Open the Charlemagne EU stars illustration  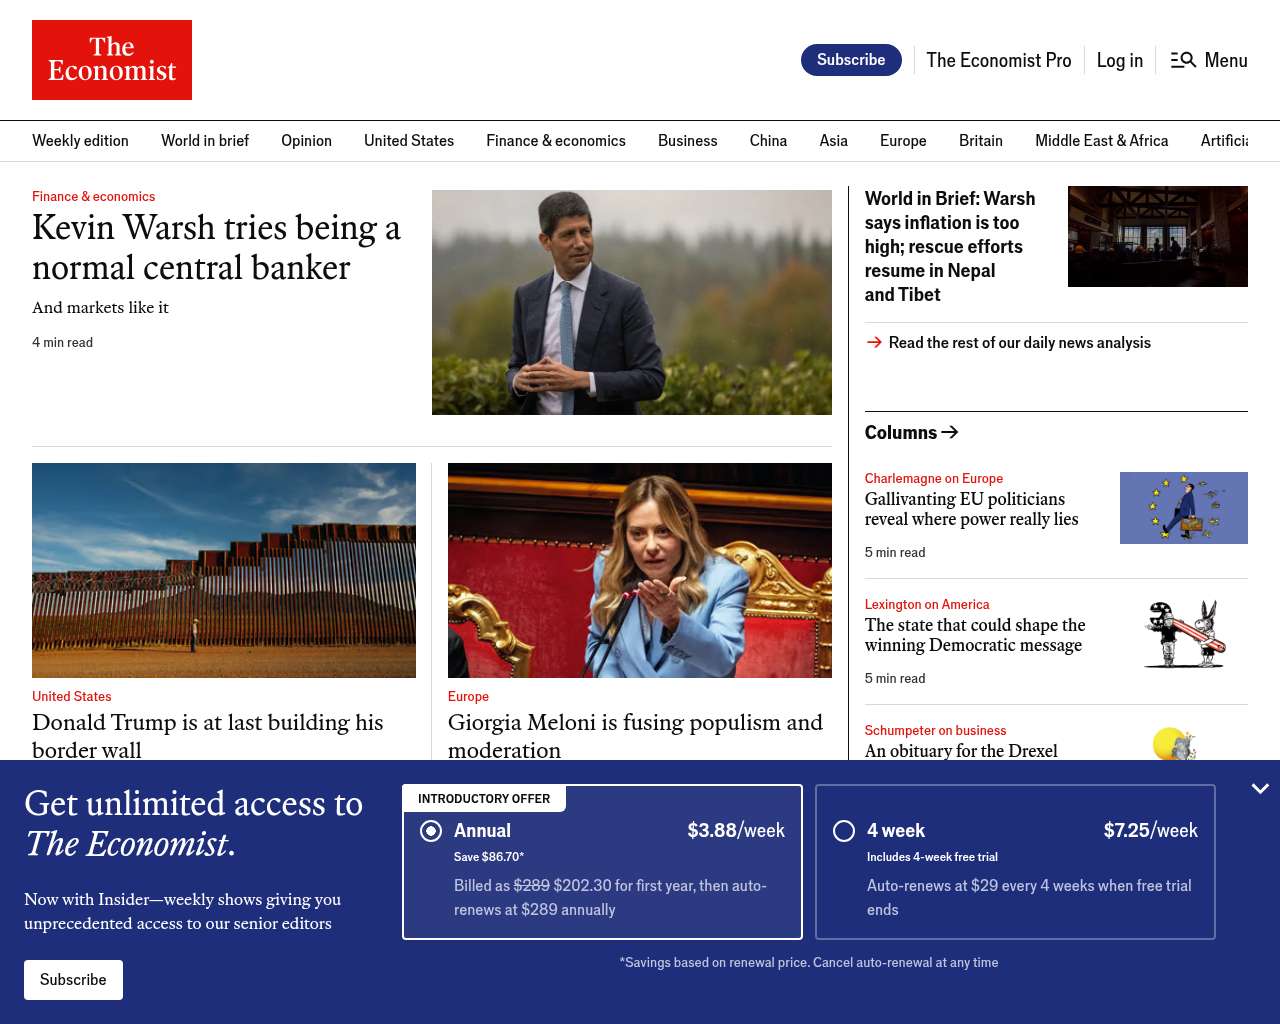point(1184,508)
